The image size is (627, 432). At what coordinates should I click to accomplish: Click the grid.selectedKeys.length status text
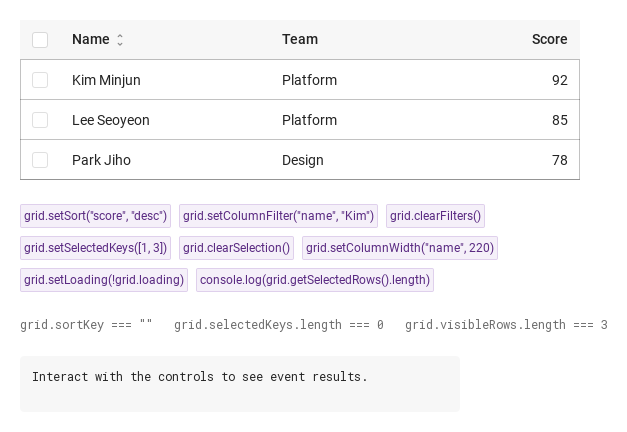(279, 325)
